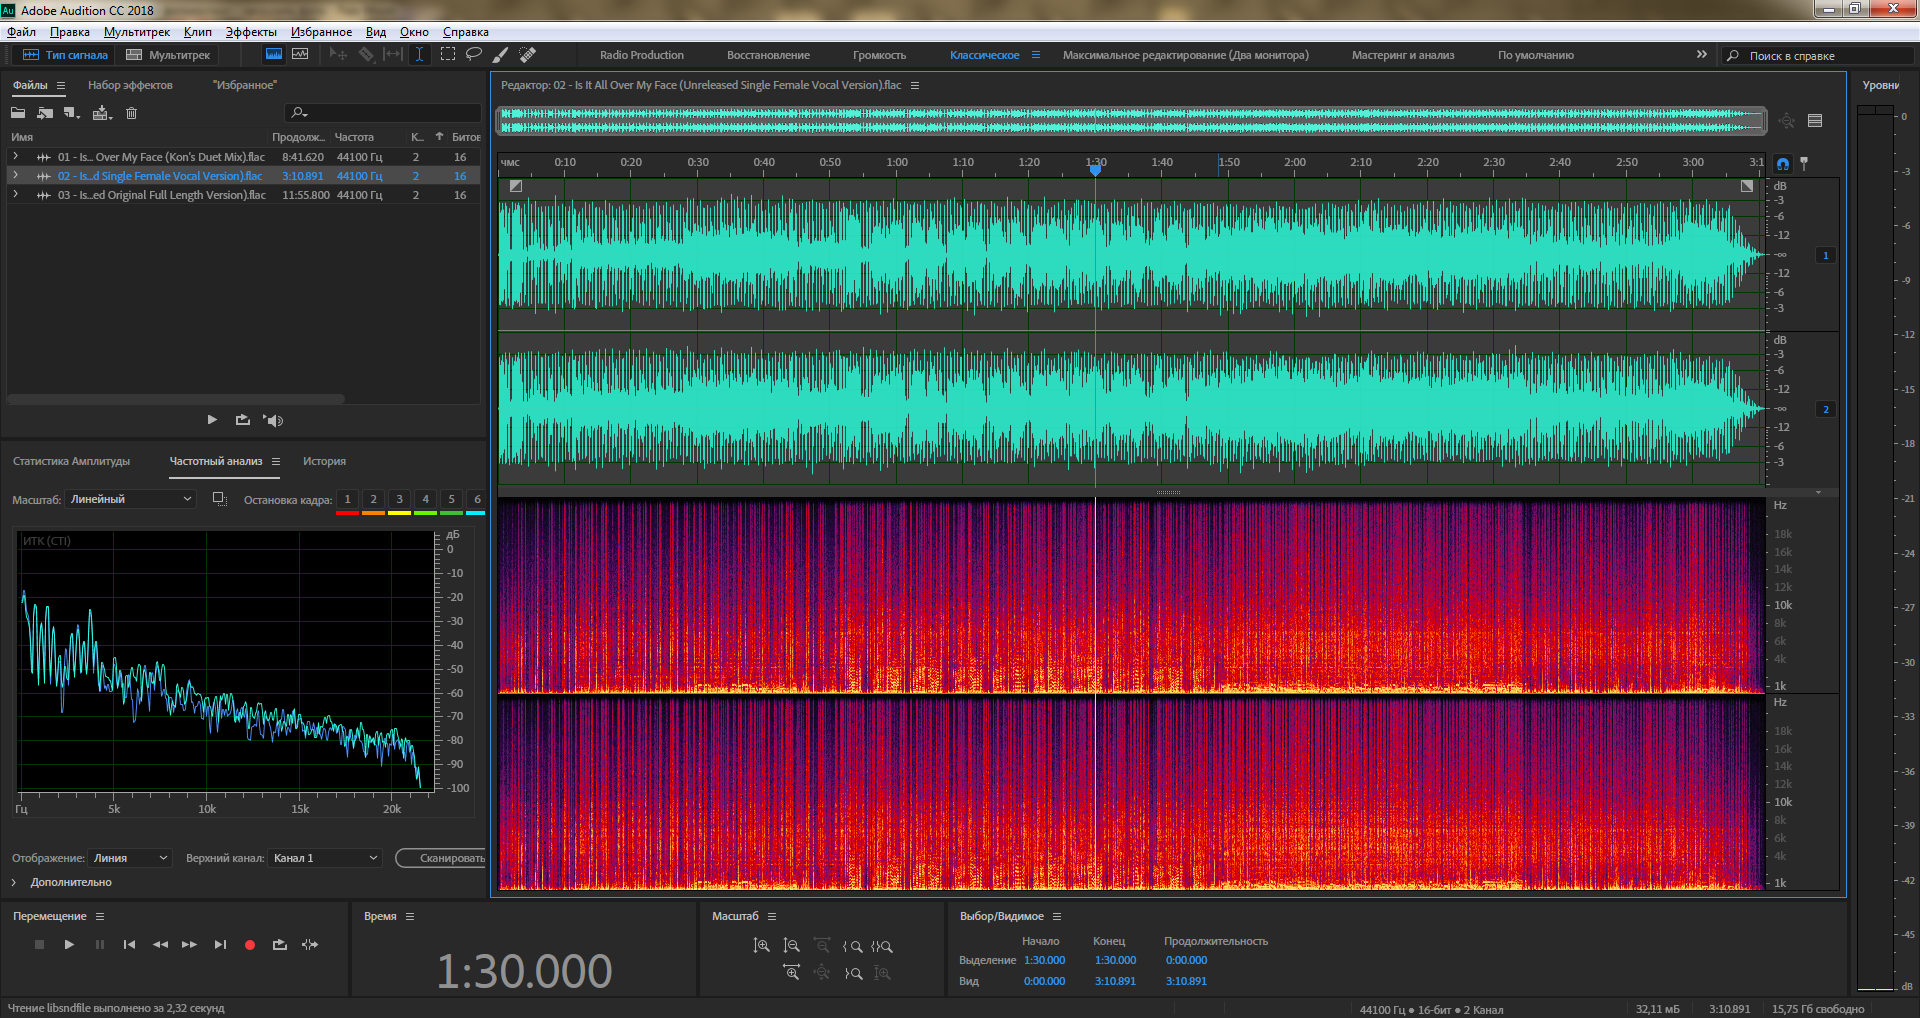
Task: Toggle Skip Selection in transport
Action: coord(310,944)
